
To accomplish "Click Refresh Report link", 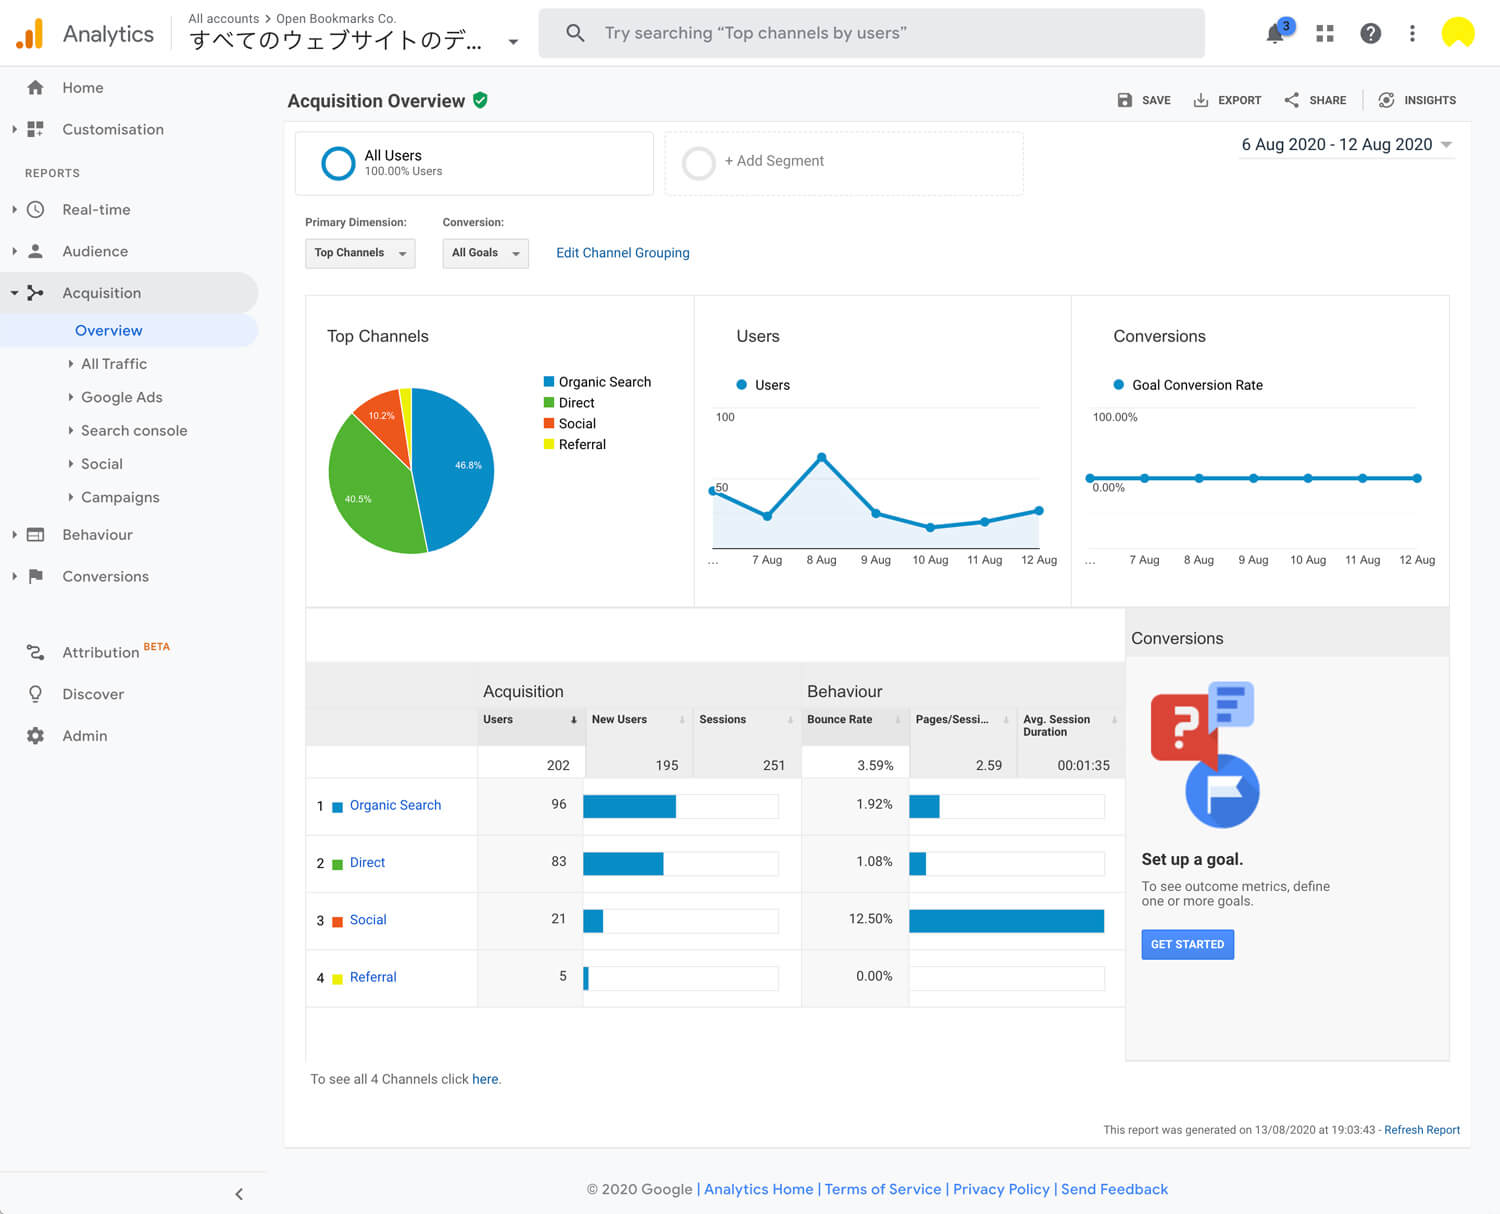I will click(x=1422, y=1130).
